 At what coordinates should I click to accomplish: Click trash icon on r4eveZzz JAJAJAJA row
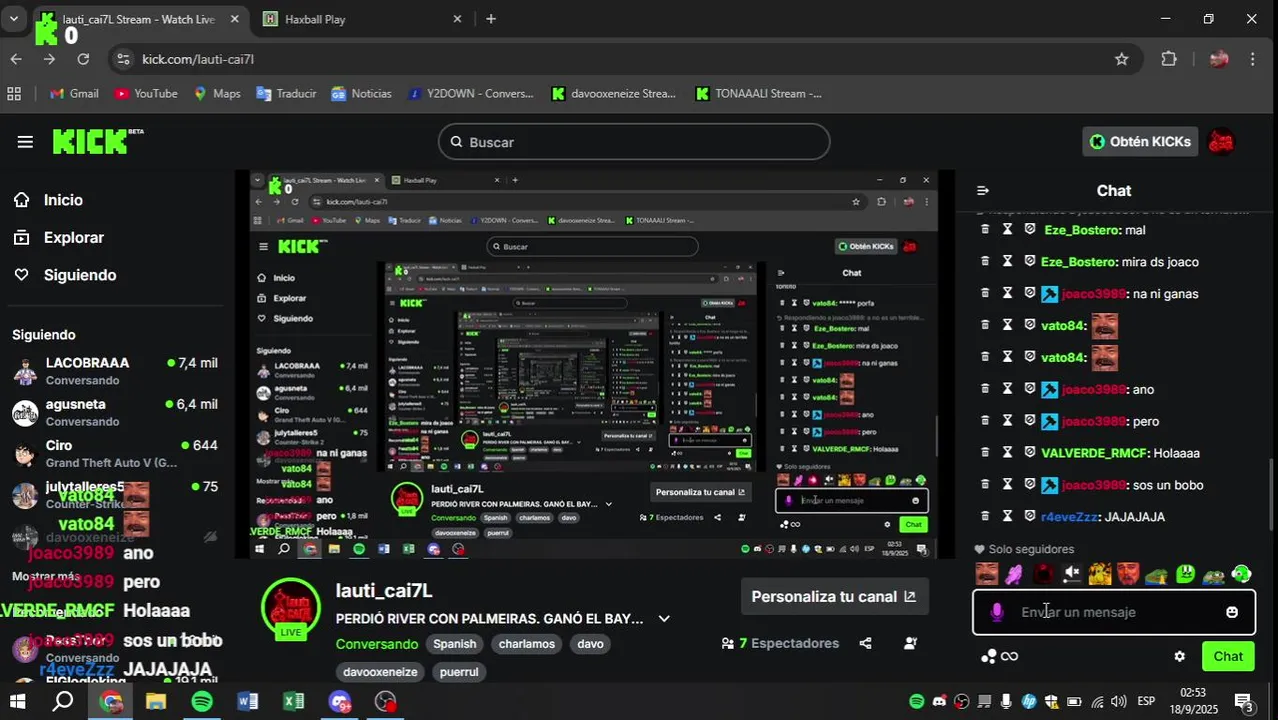tap(983, 516)
